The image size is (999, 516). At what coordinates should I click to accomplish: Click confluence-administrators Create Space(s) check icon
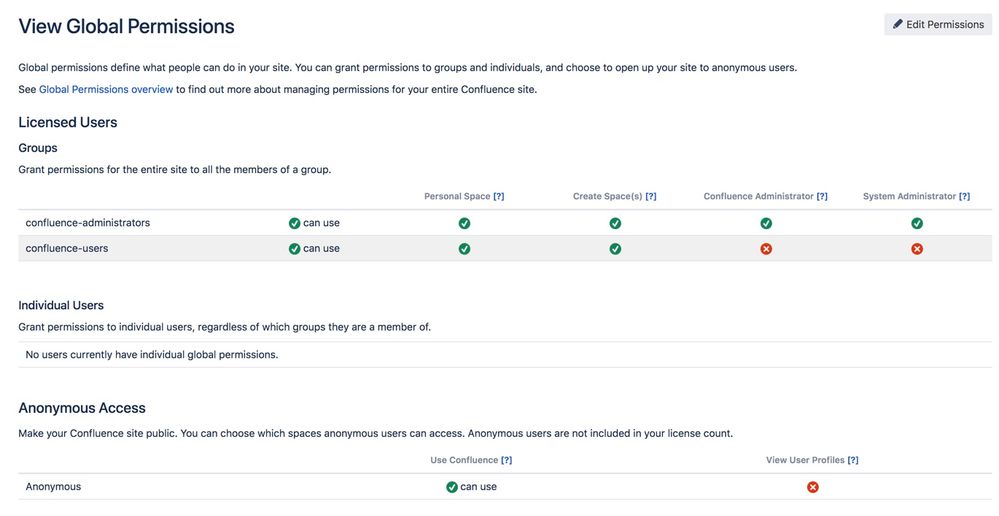pos(615,223)
